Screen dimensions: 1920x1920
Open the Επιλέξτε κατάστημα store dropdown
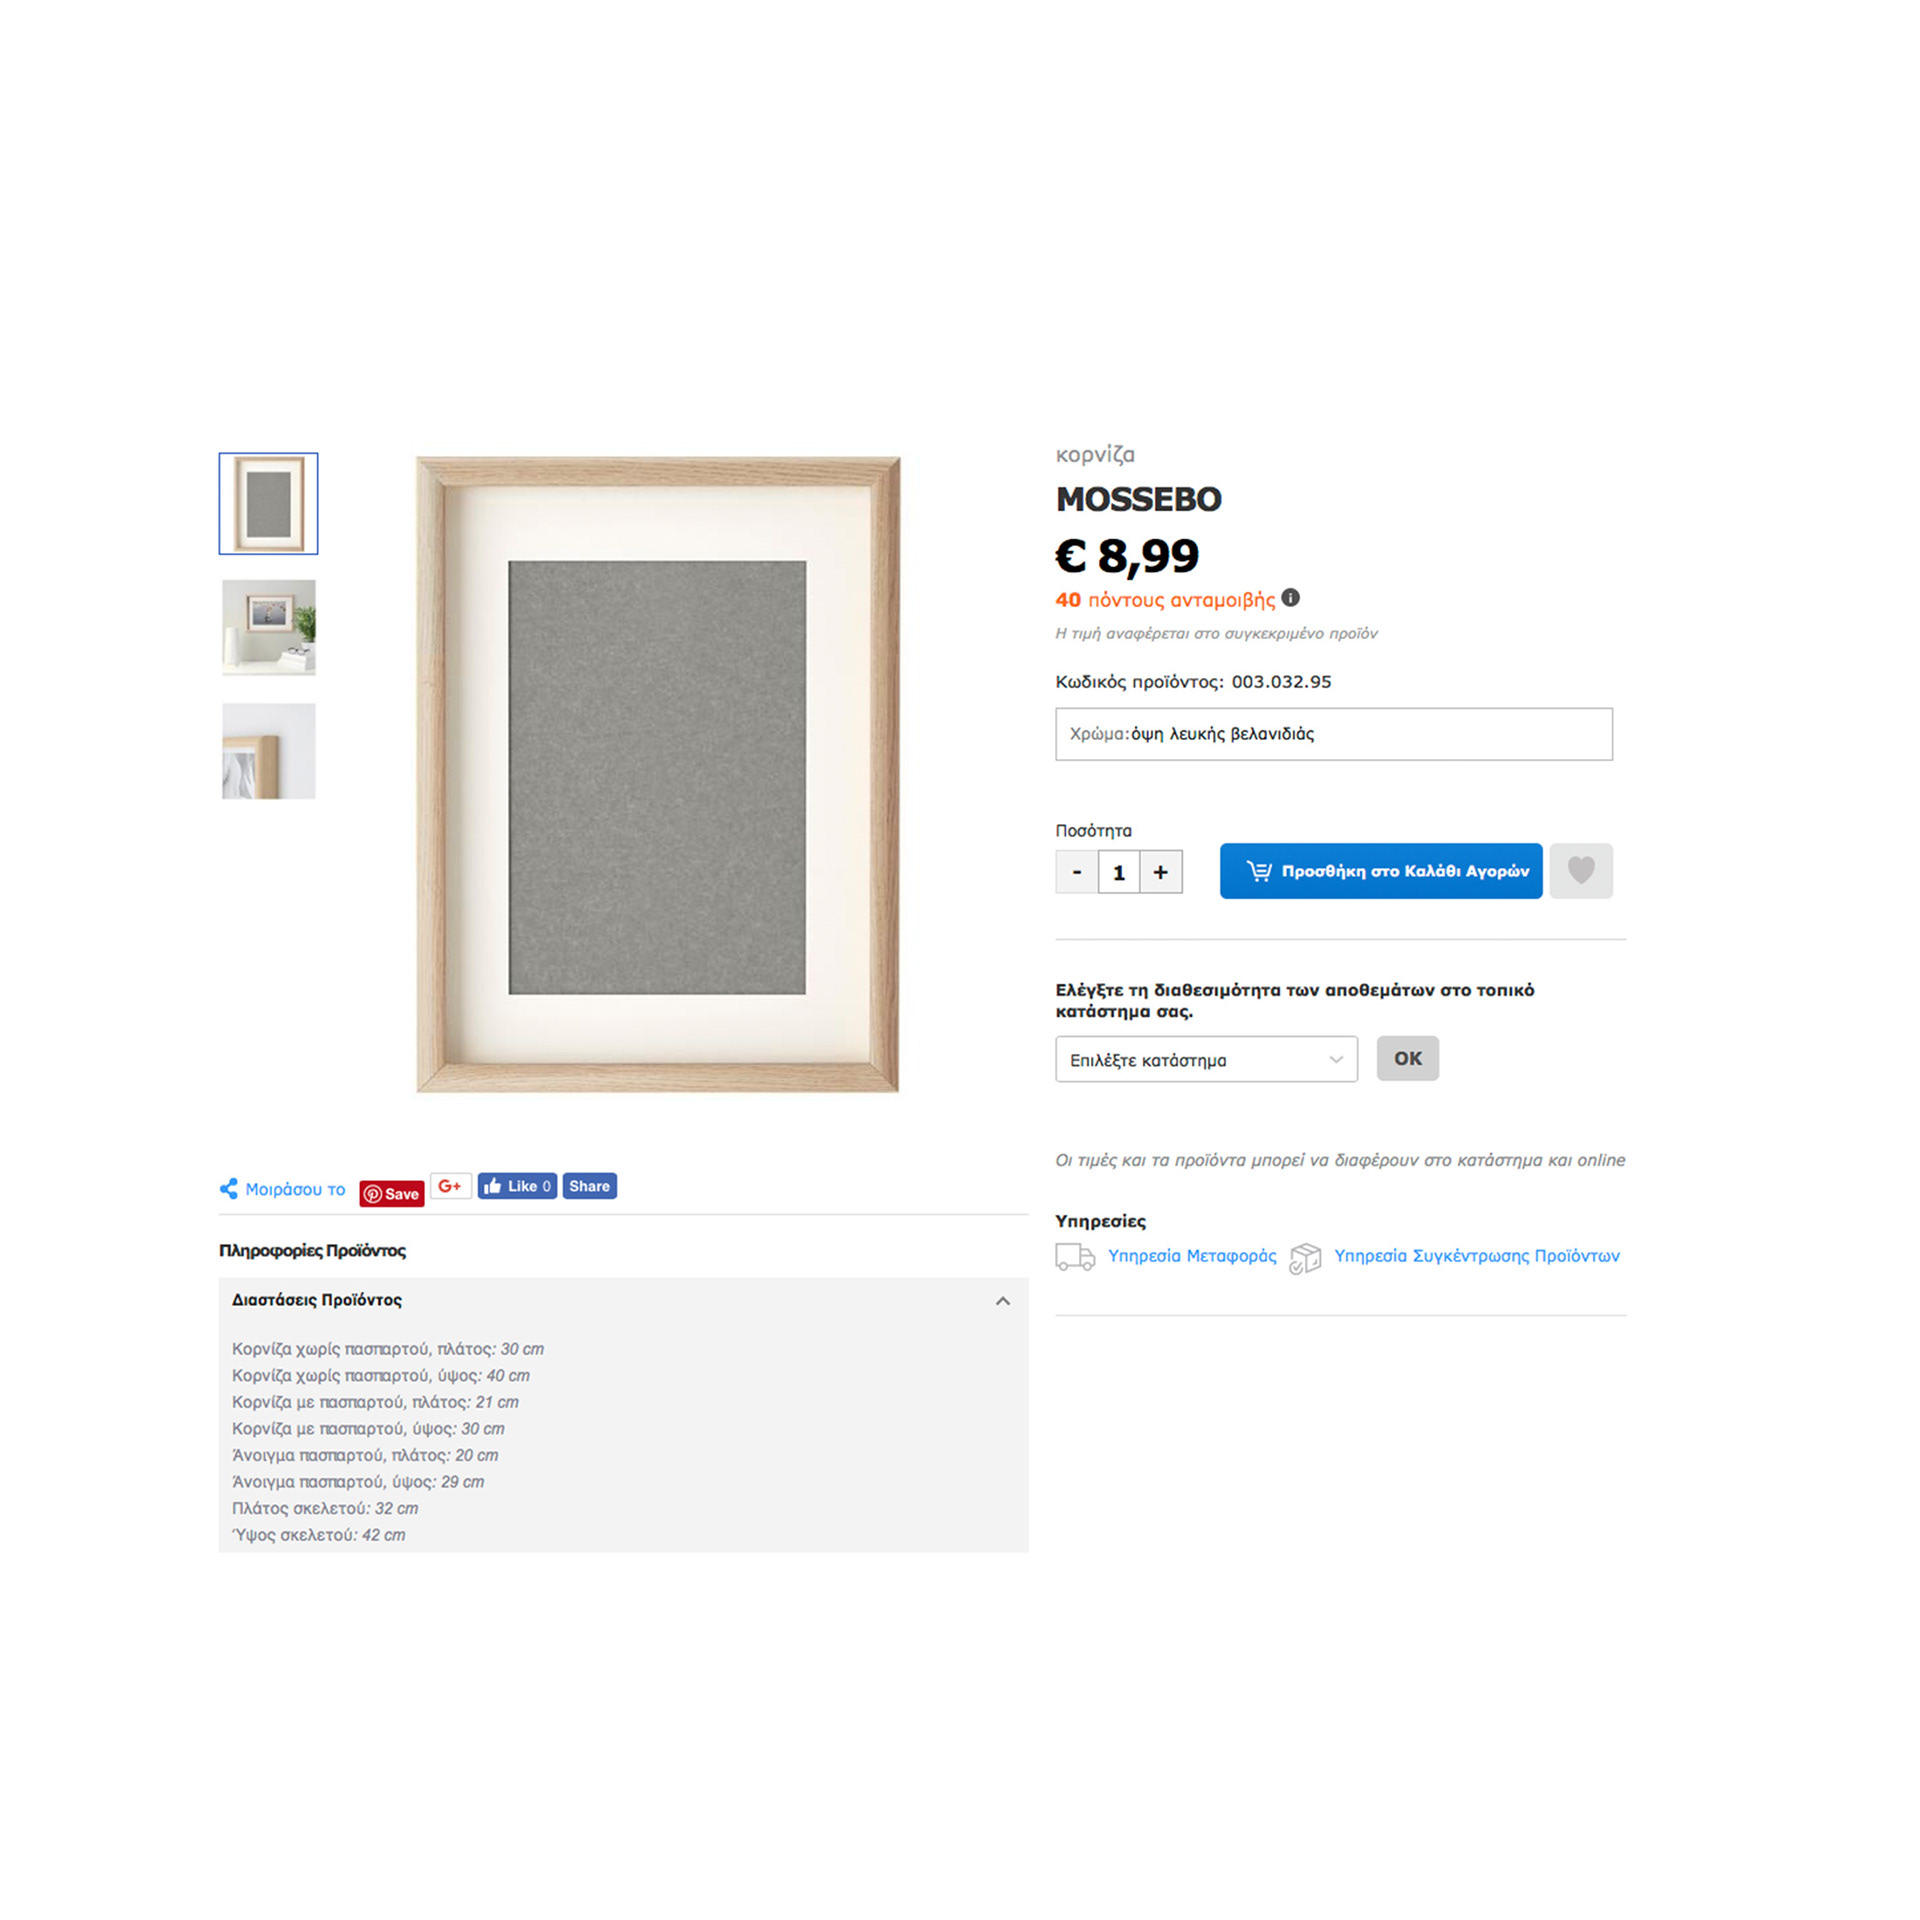[1206, 1059]
